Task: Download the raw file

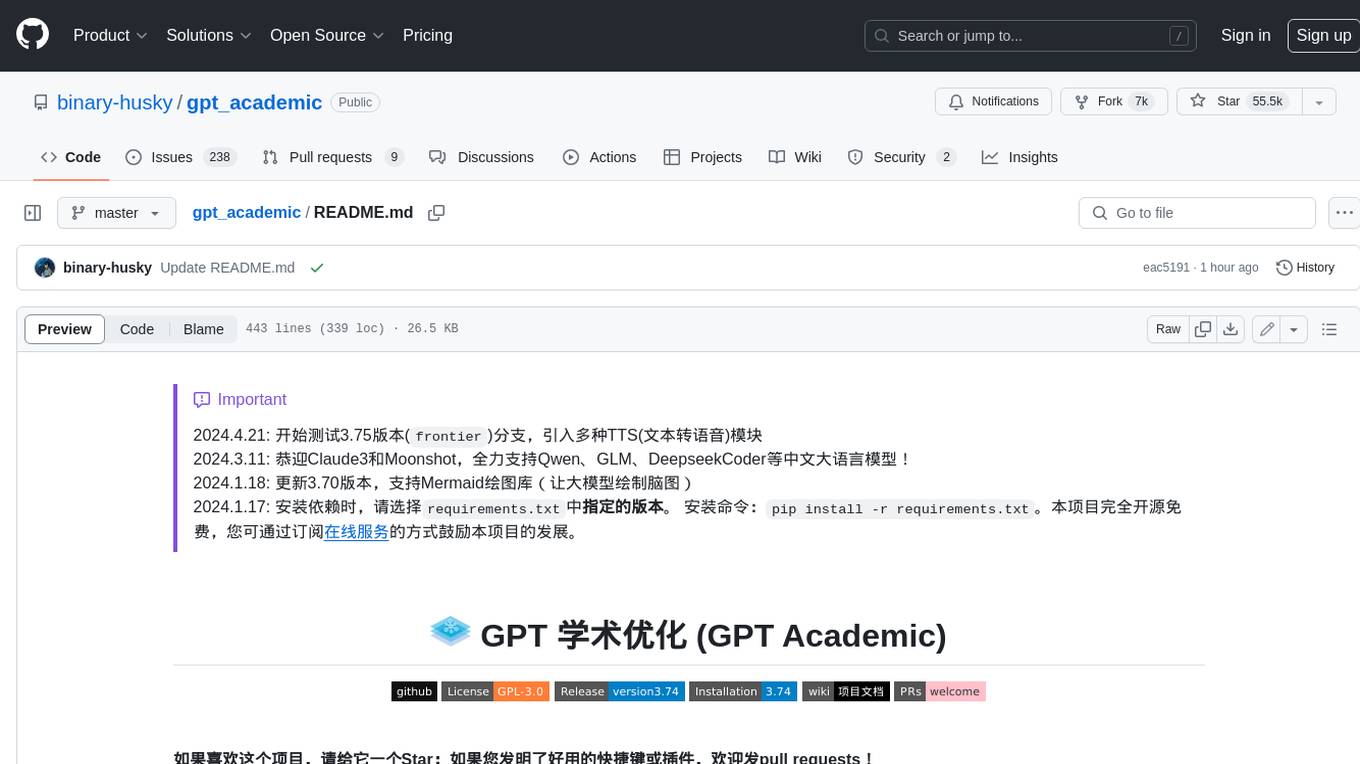Action: click(1231, 329)
